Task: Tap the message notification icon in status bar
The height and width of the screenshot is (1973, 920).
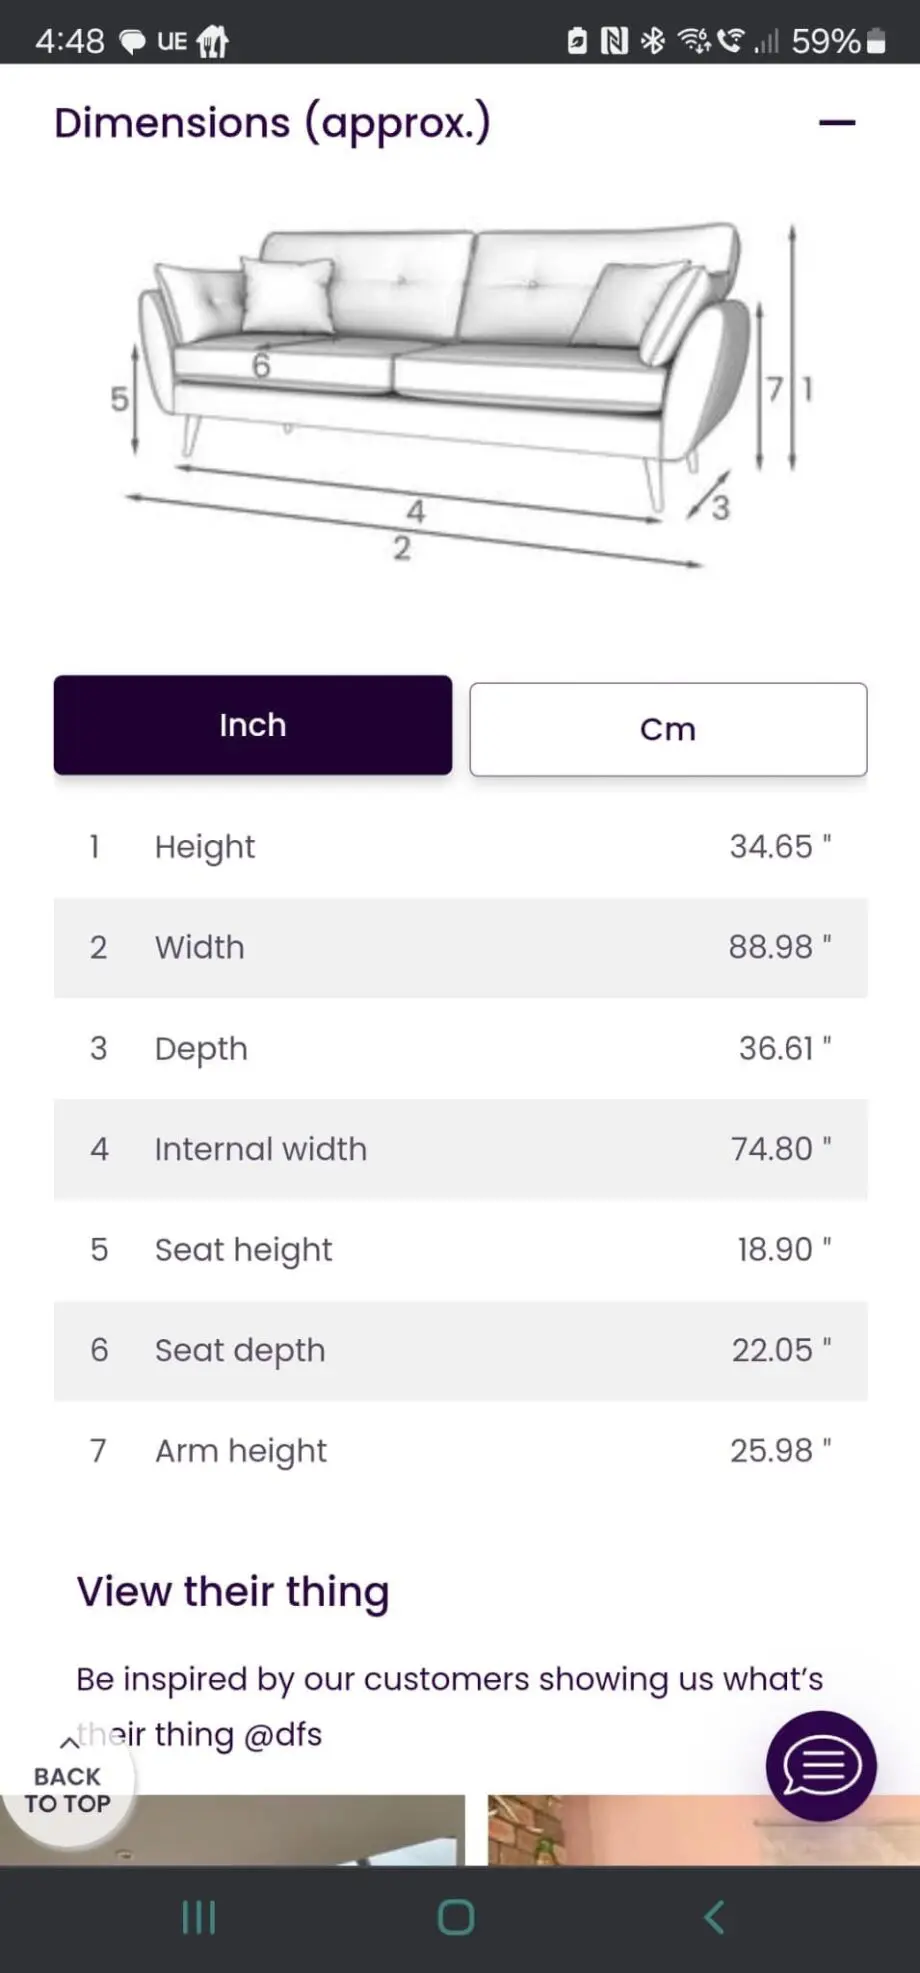Action: (x=132, y=42)
